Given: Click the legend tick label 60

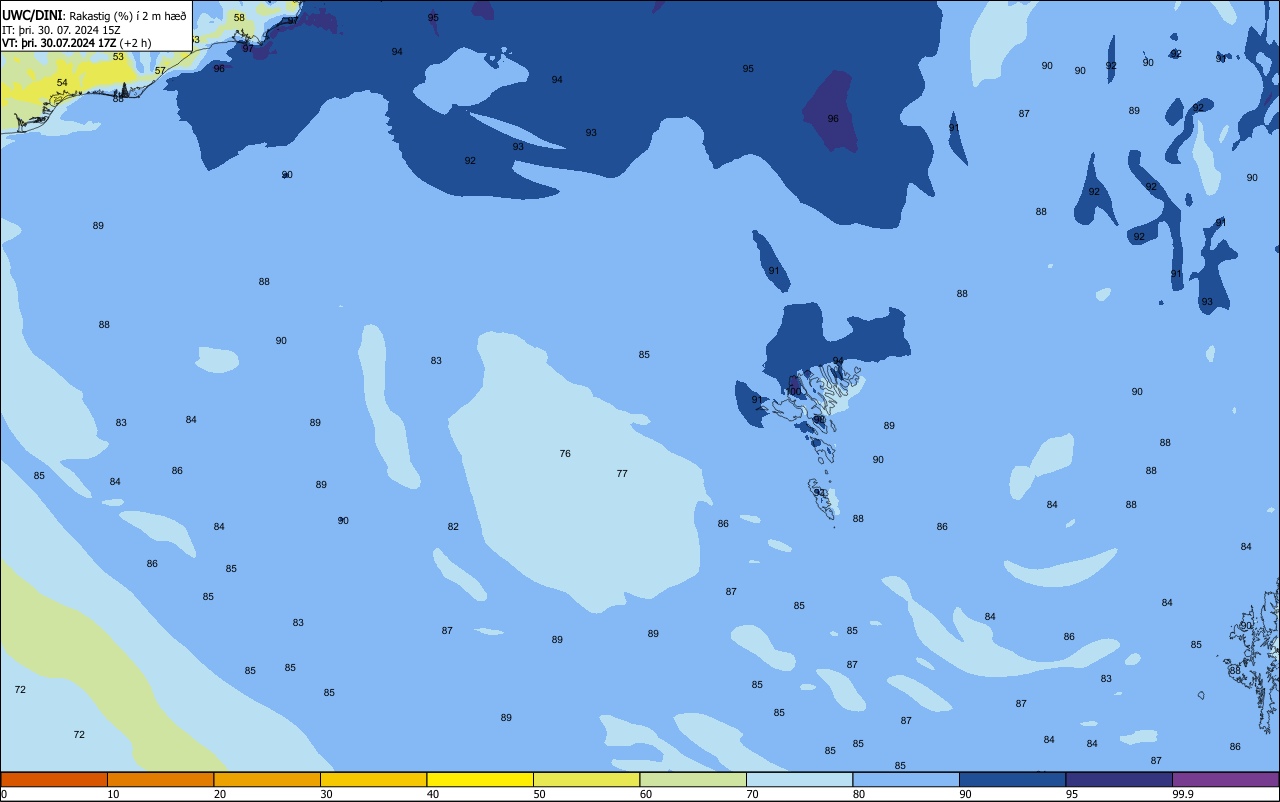Looking at the screenshot, I should [x=646, y=794].
